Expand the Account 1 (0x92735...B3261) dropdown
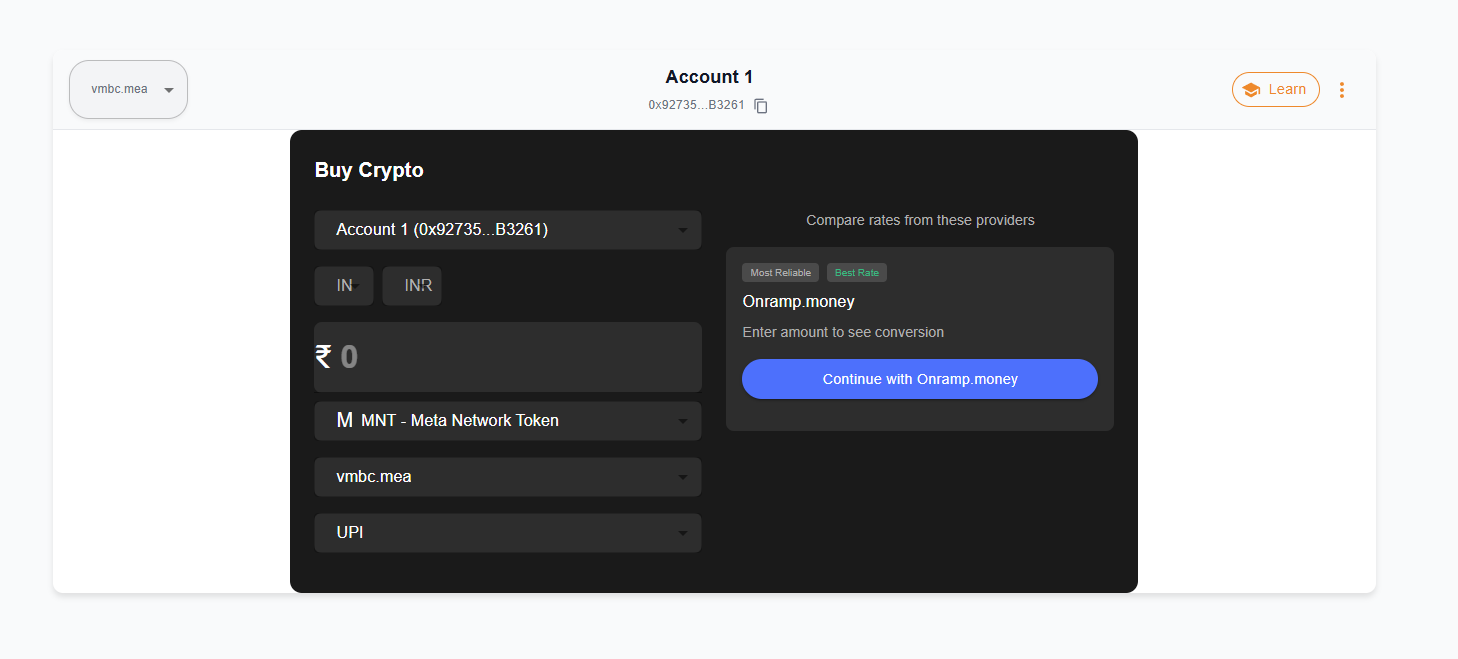The width and height of the screenshot is (1458, 659). tap(507, 230)
